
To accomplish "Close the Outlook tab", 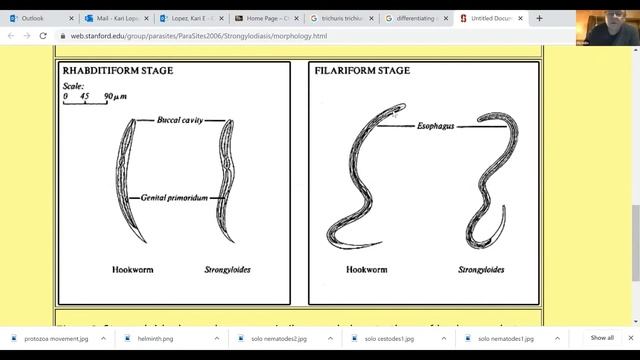I will click(71, 18).
